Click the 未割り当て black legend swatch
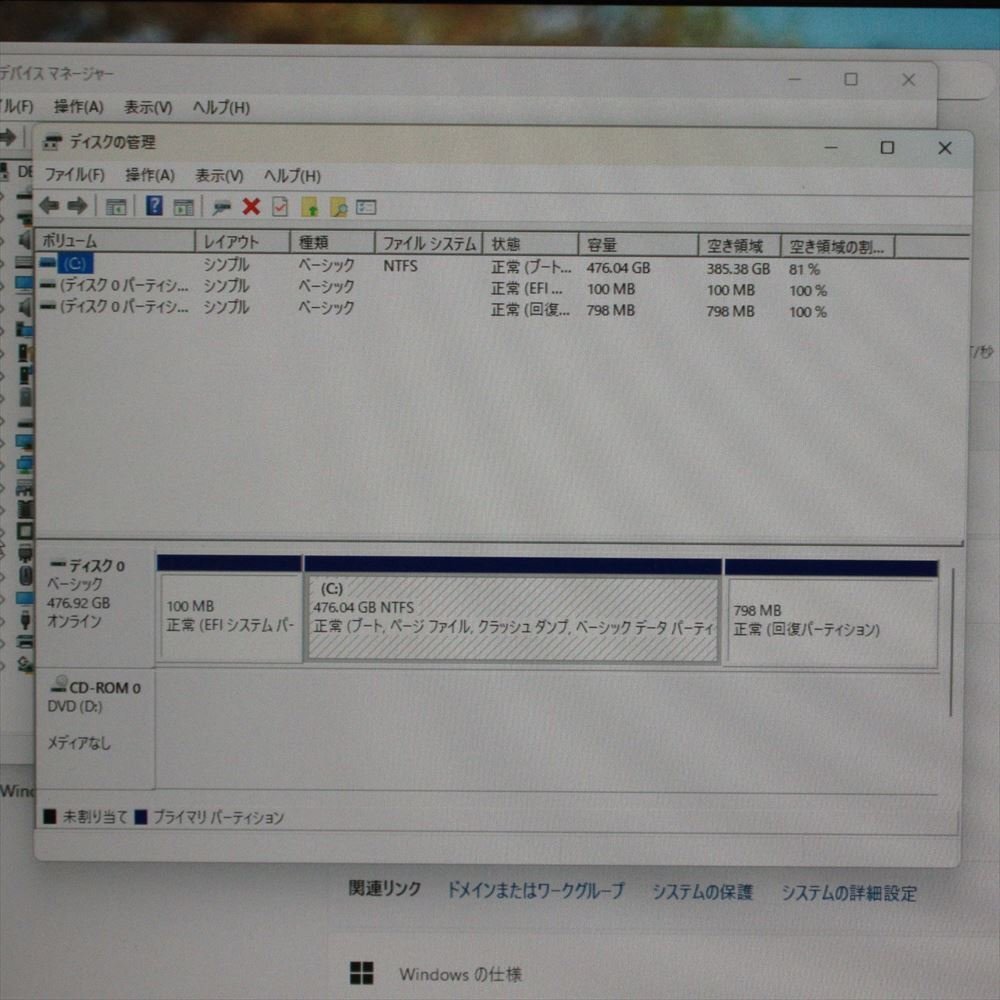 coord(50,816)
